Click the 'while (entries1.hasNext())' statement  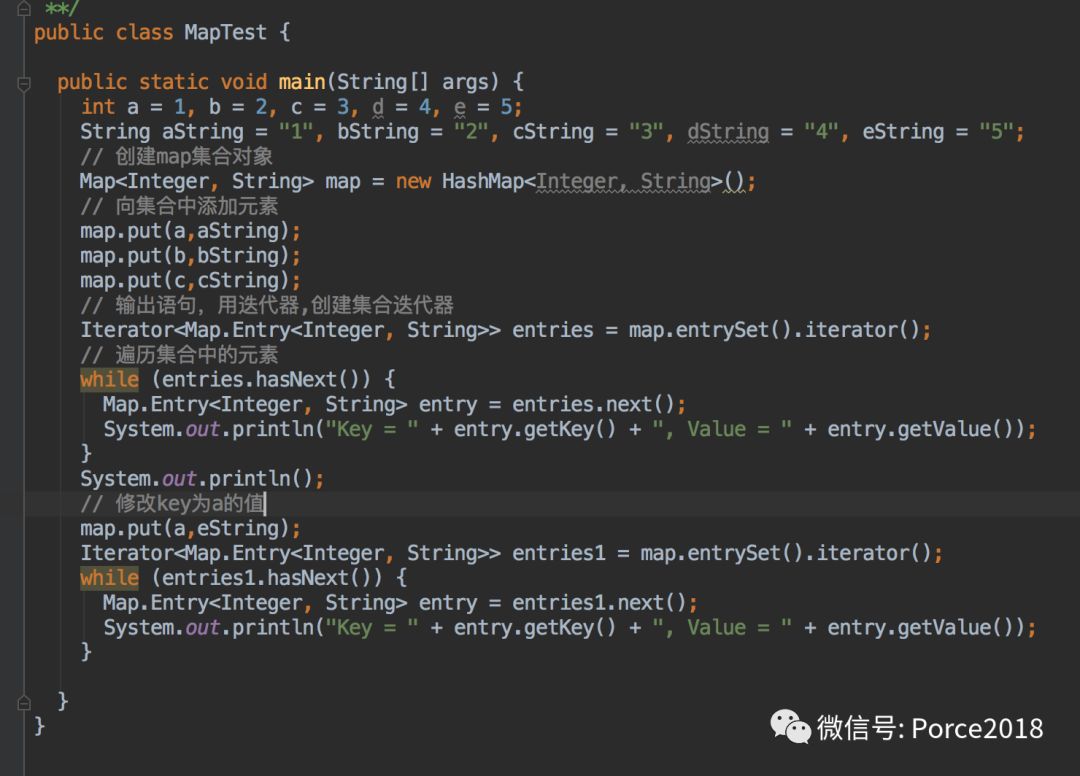pyautogui.click(x=243, y=578)
